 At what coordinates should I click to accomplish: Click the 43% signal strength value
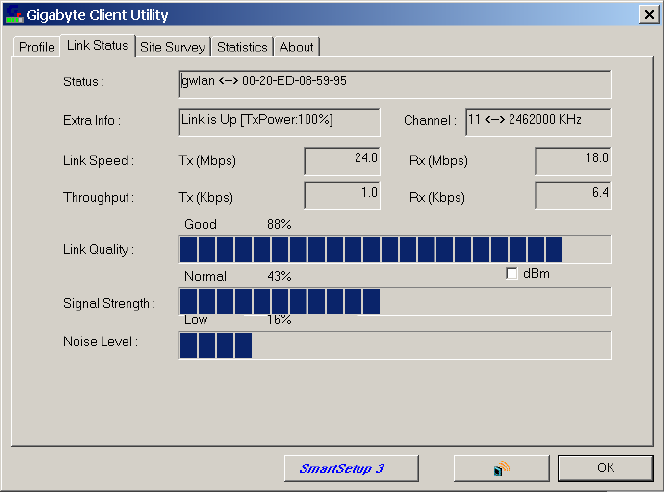(x=279, y=276)
